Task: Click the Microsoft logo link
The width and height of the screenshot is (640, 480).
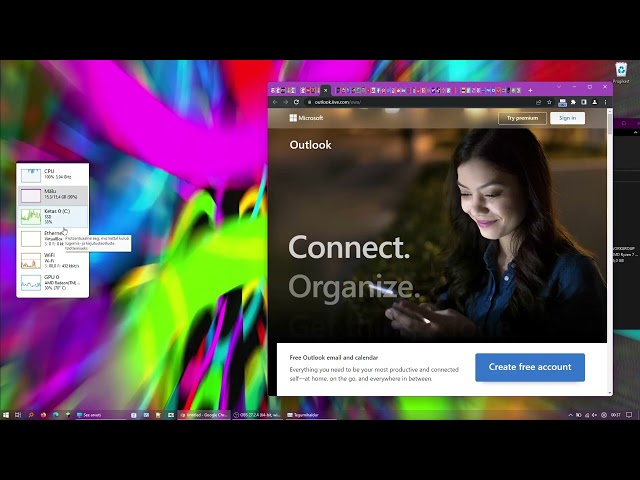Action: (x=306, y=118)
